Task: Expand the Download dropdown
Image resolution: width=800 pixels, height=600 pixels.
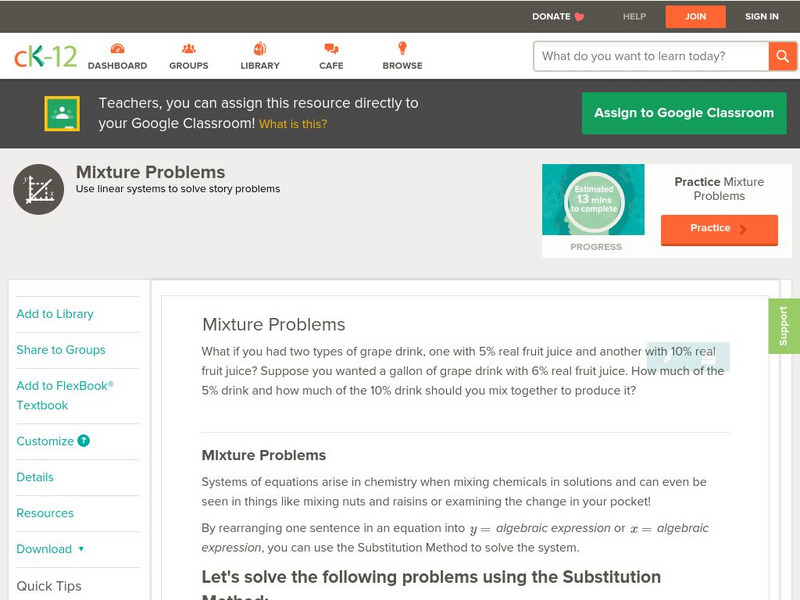Action: [58, 549]
